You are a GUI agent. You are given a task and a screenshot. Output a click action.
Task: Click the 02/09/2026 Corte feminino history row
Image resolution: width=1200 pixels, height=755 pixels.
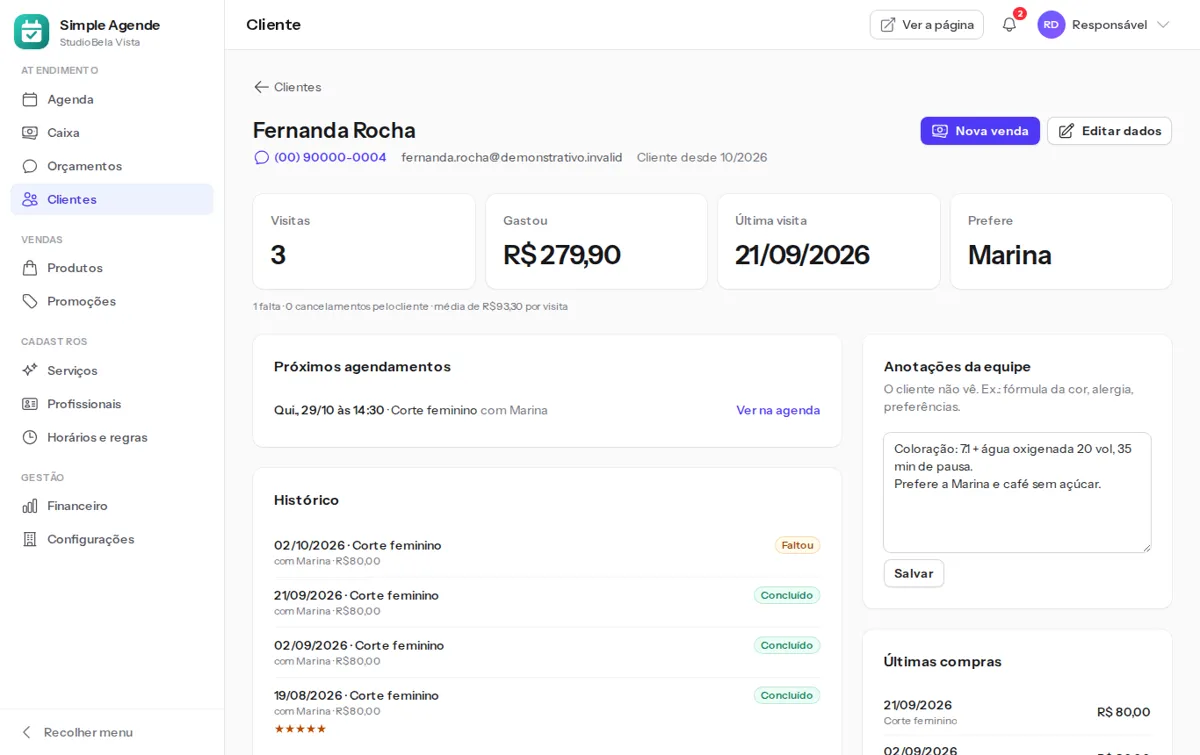coord(547,652)
